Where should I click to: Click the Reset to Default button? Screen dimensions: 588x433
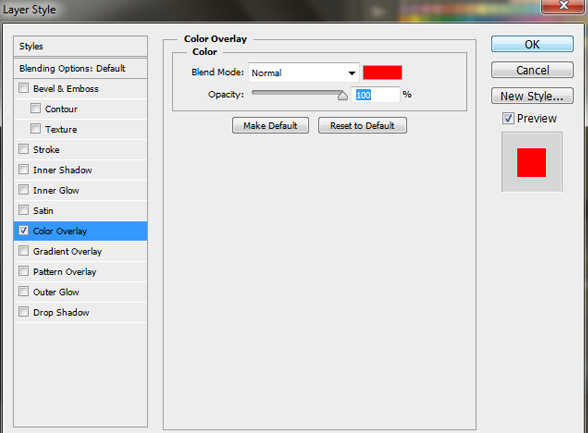pyautogui.click(x=362, y=126)
